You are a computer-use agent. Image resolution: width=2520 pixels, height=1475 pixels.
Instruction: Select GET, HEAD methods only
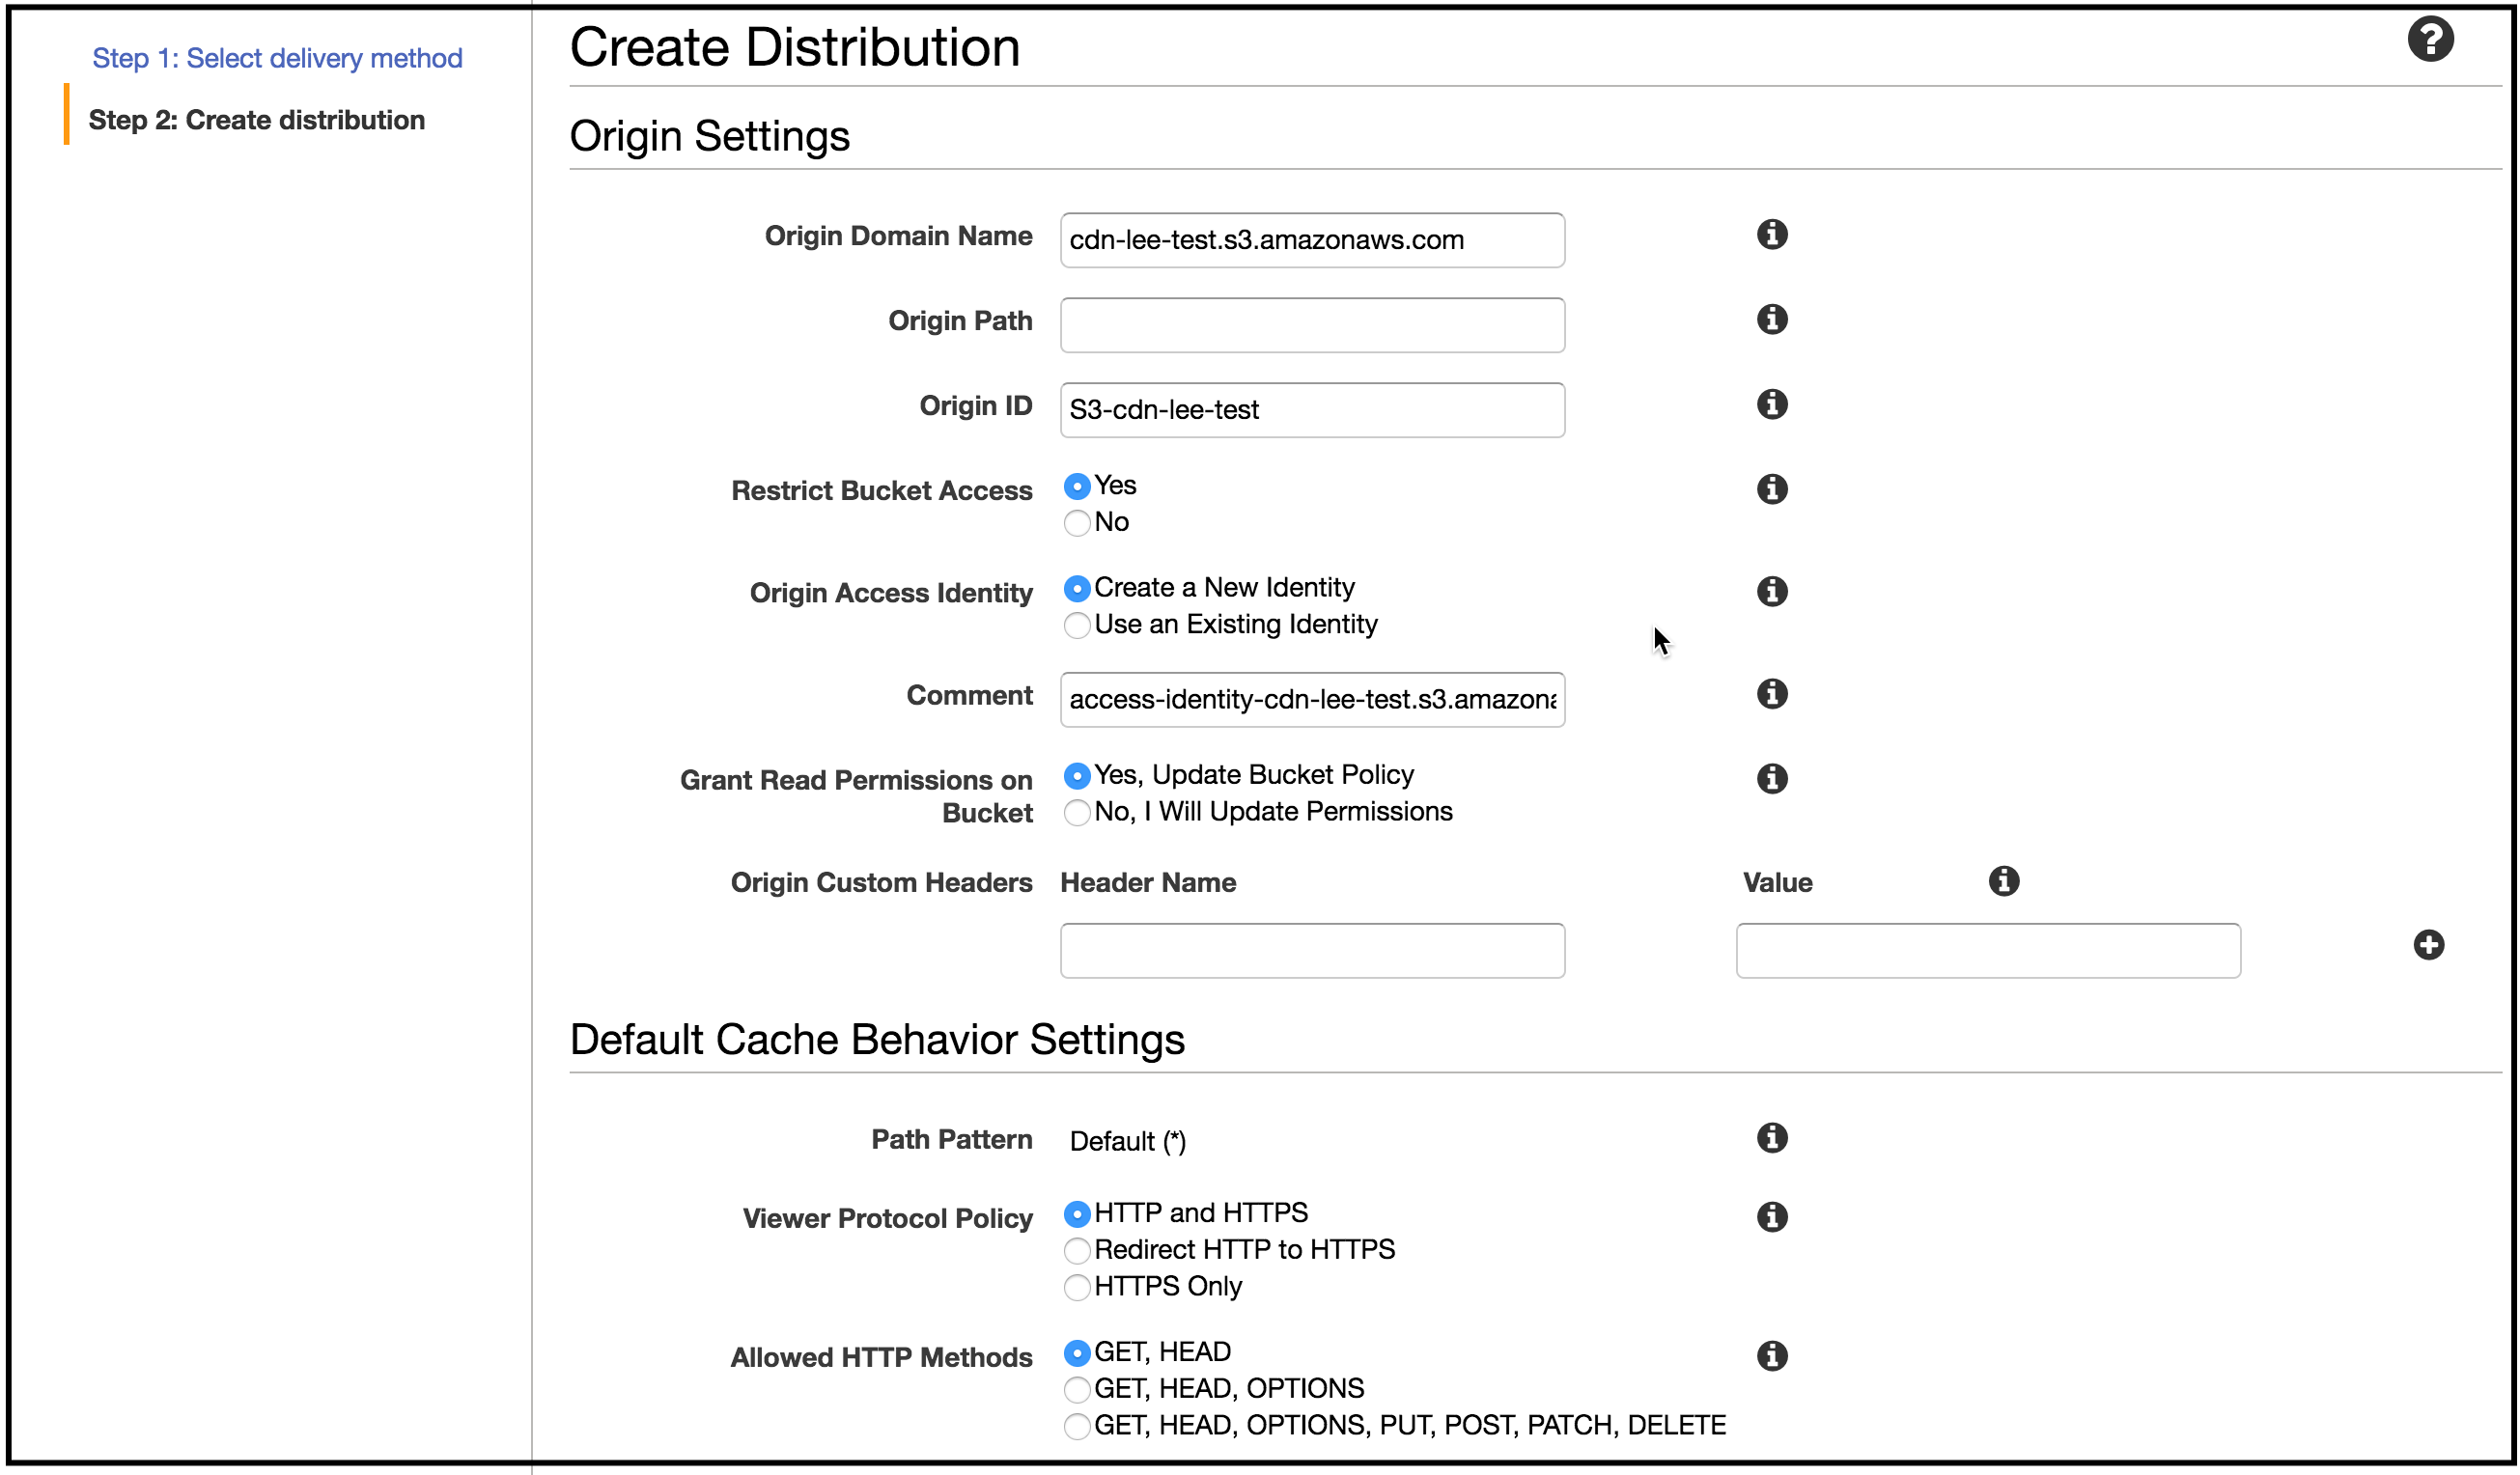pyautogui.click(x=1077, y=1353)
